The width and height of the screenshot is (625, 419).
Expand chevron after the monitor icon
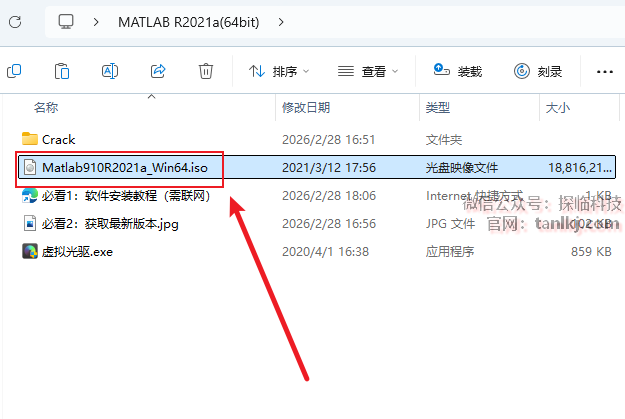tap(96, 22)
